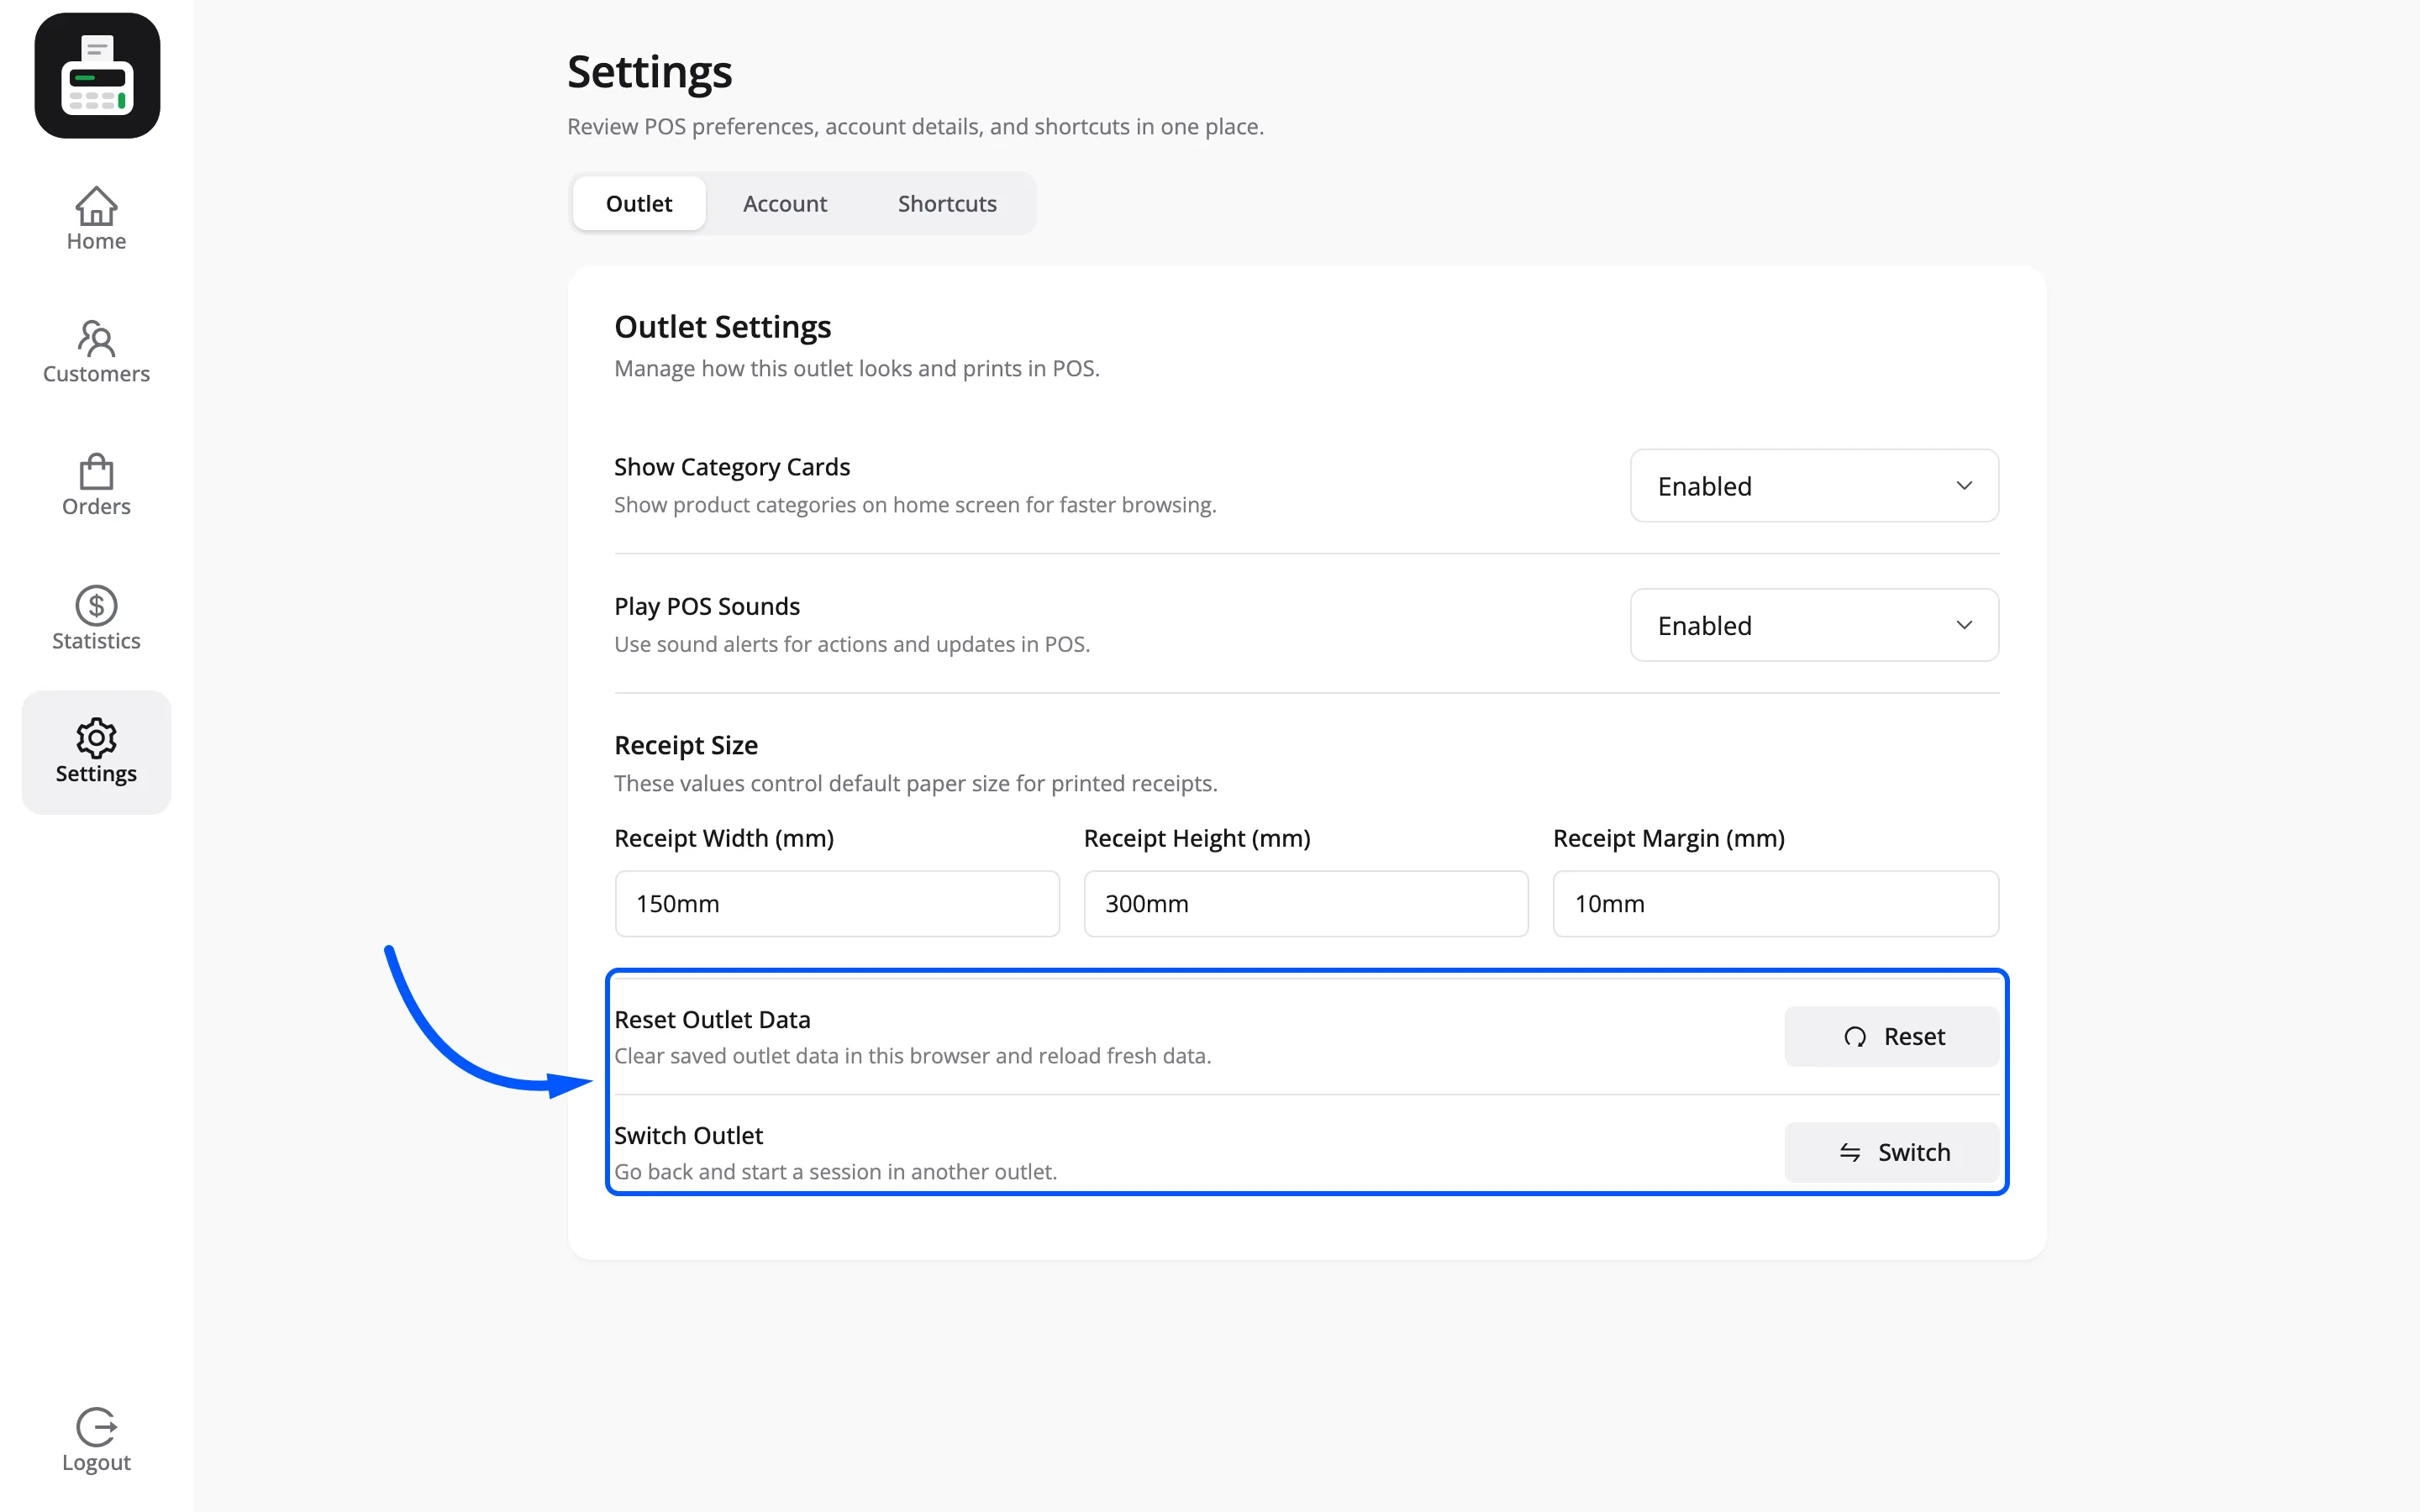The width and height of the screenshot is (2420, 1512).
Task: Click the Play POS Sounds label
Action: (x=707, y=606)
